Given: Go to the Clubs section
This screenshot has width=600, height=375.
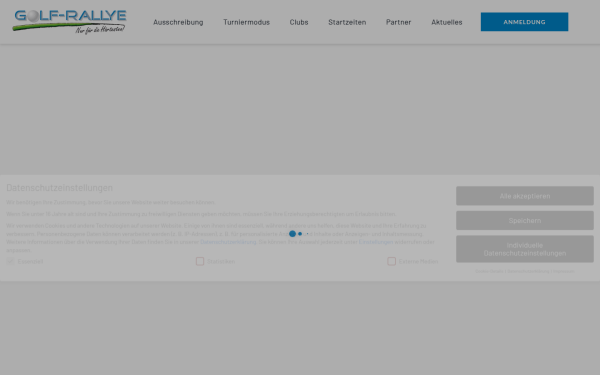Looking at the screenshot, I should (x=299, y=22).
